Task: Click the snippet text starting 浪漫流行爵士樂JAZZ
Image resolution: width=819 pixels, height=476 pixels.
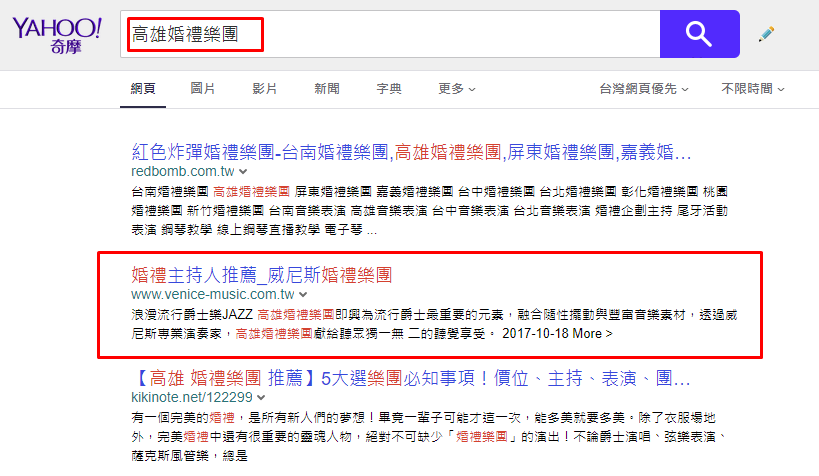Action: click(x=434, y=324)
